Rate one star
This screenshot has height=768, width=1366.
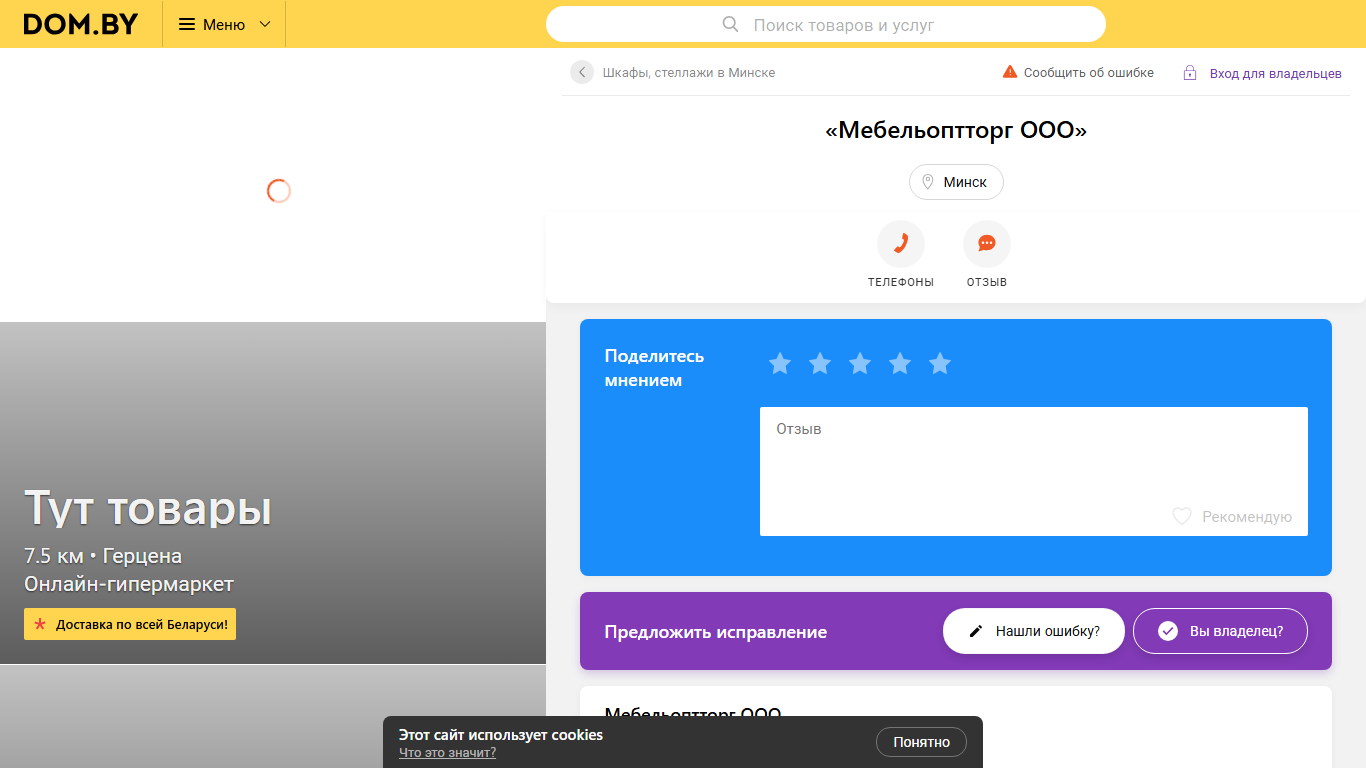click(x=780, y=364)
